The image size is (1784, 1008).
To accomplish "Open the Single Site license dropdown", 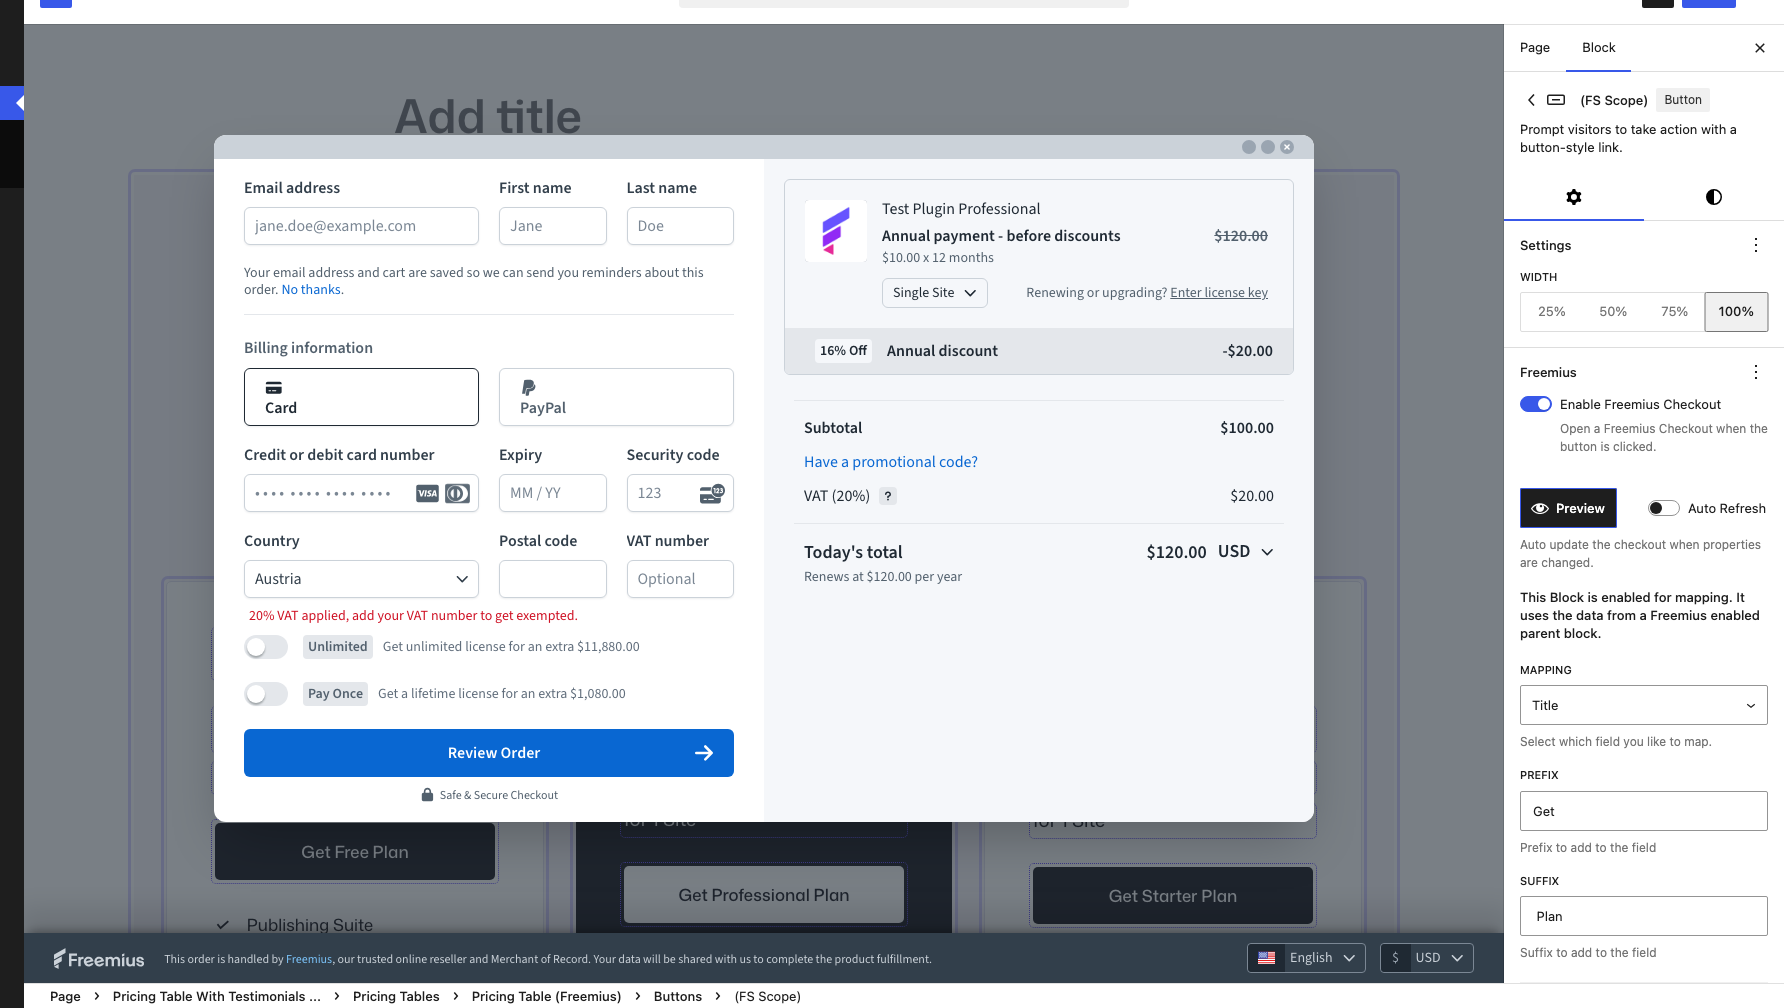I will pyautogui.click(x=935, y=293).
